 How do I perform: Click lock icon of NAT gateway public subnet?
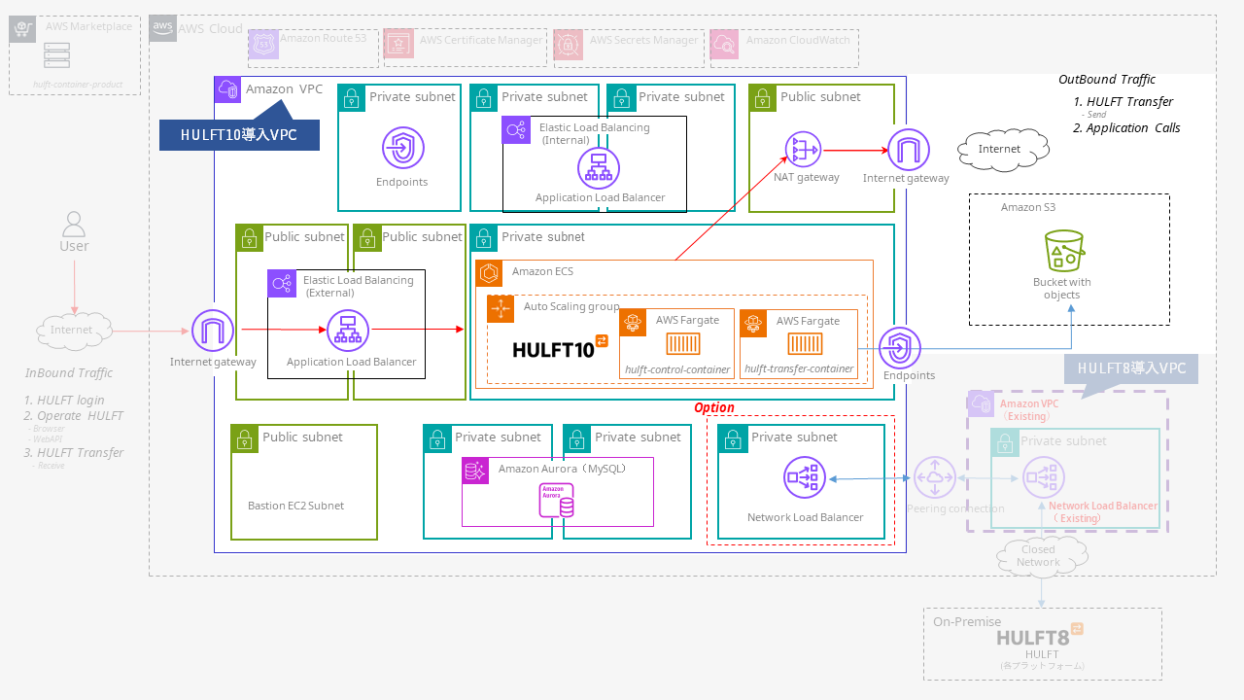click(763, 98)
